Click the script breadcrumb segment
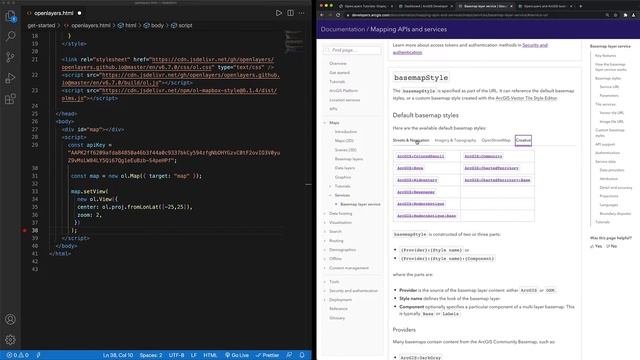The image size is (640, 360). coord(182,25)
